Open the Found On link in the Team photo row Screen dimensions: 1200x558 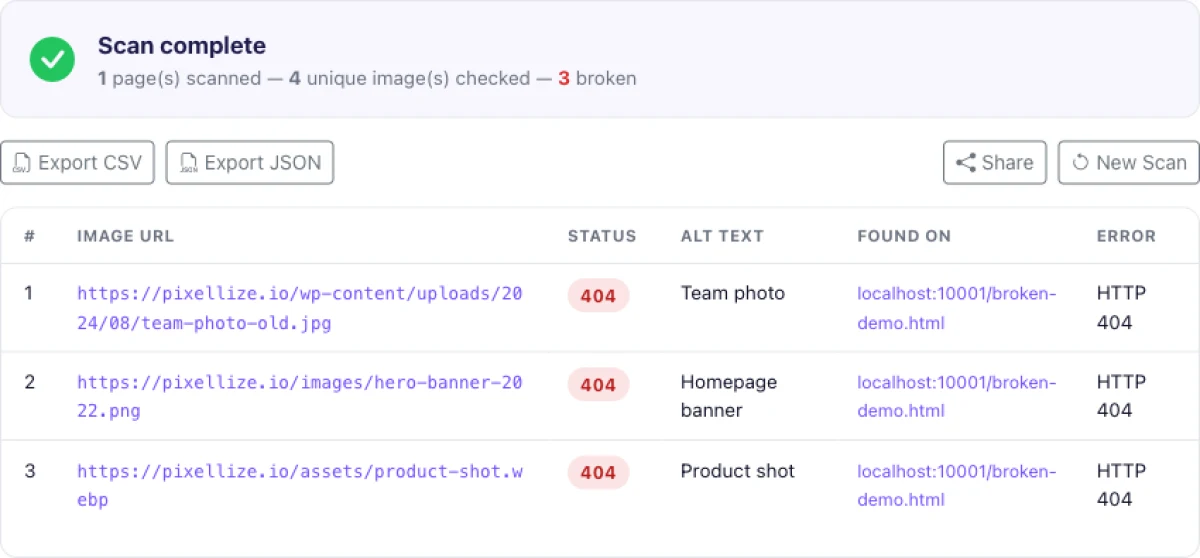(956, 308)
